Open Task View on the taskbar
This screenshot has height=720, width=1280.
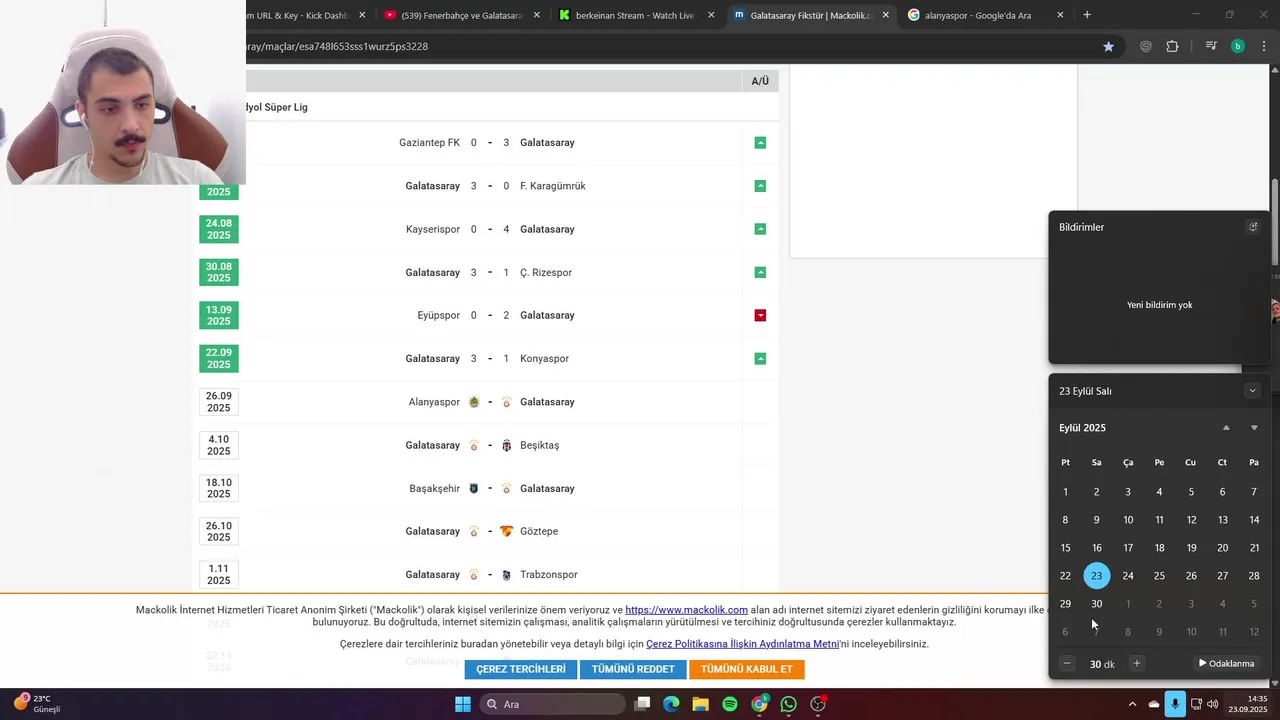click(643, 704)
